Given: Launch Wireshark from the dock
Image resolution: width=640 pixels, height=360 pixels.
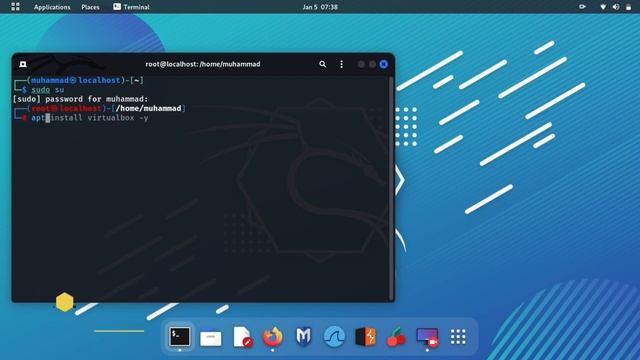Looking at the screenshot, I should 334,337.
